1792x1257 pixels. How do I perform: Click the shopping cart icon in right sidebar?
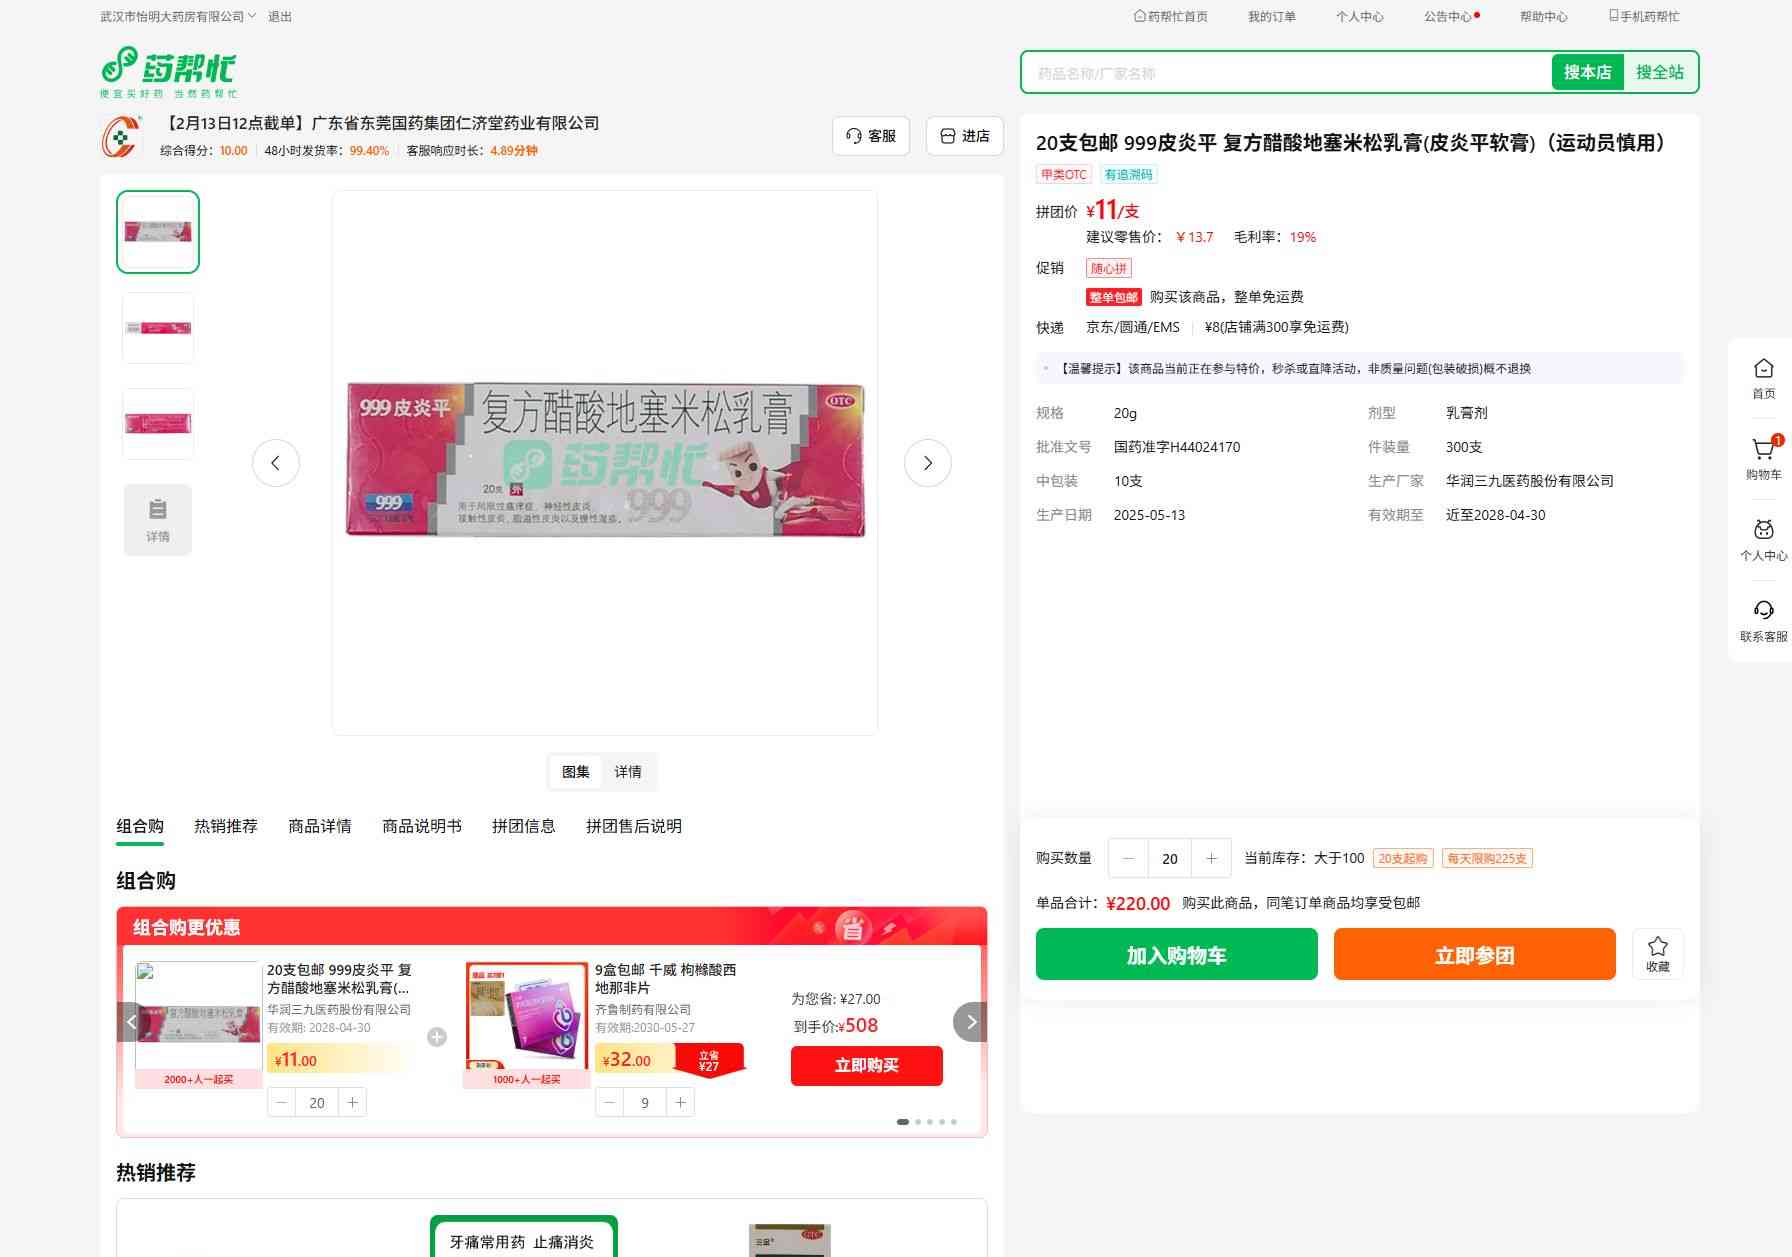[1763, 451]
